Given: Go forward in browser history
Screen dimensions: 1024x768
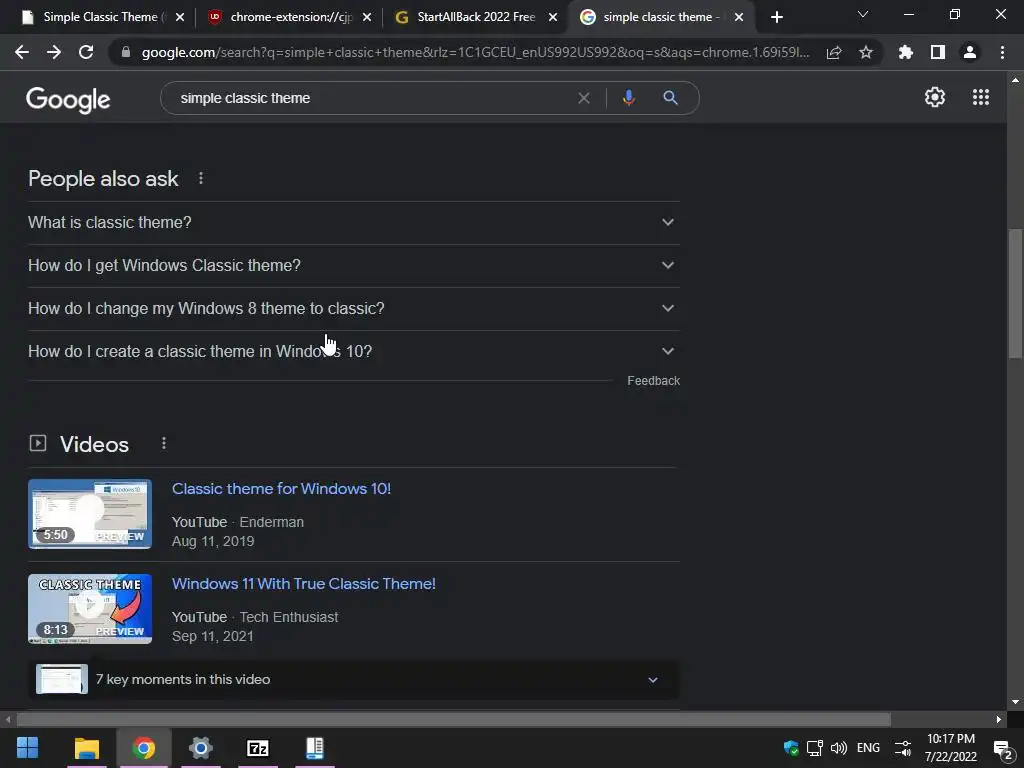Looking at the screenshot, I should [x=54, y=52].
